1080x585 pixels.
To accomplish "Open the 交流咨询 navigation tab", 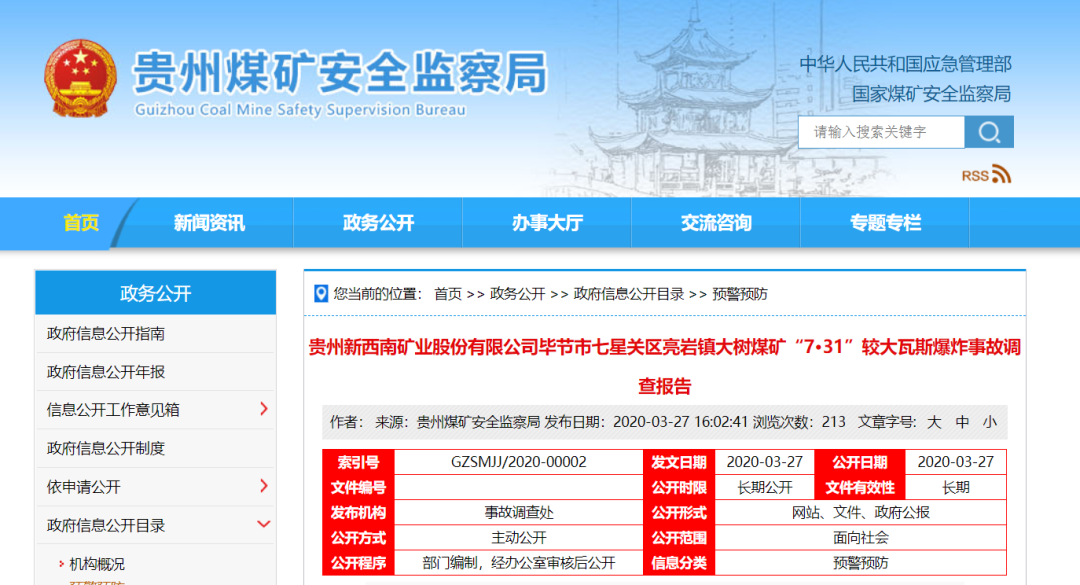I will tap(716, 223).
